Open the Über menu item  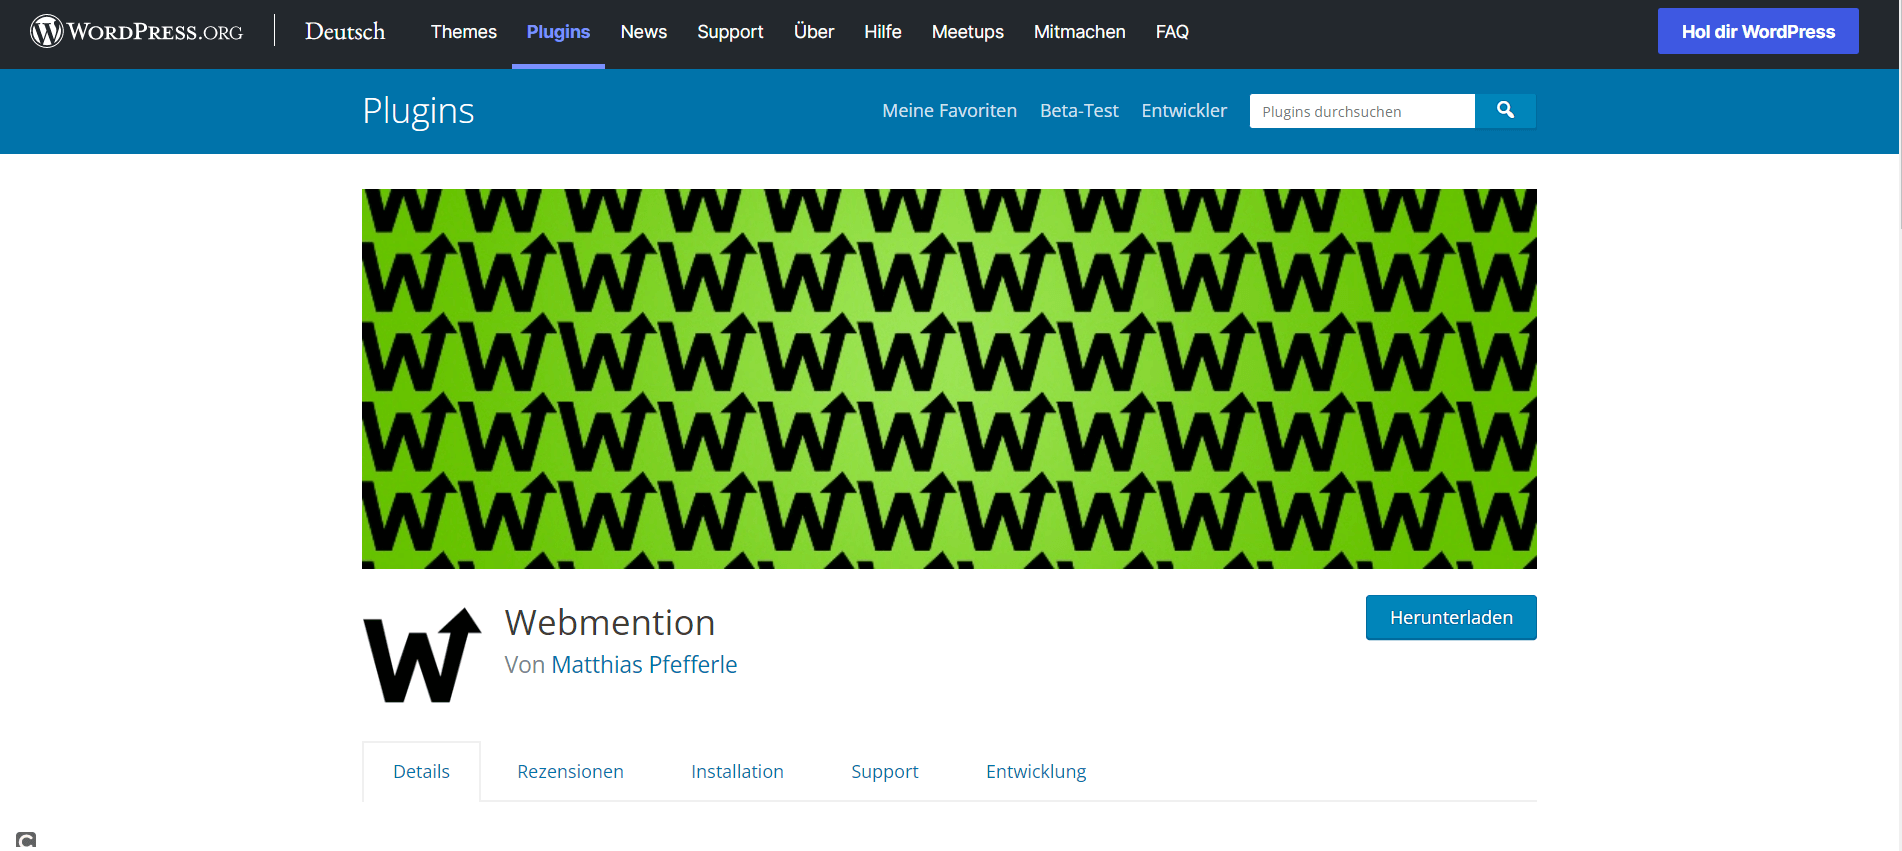coord(814,32)
